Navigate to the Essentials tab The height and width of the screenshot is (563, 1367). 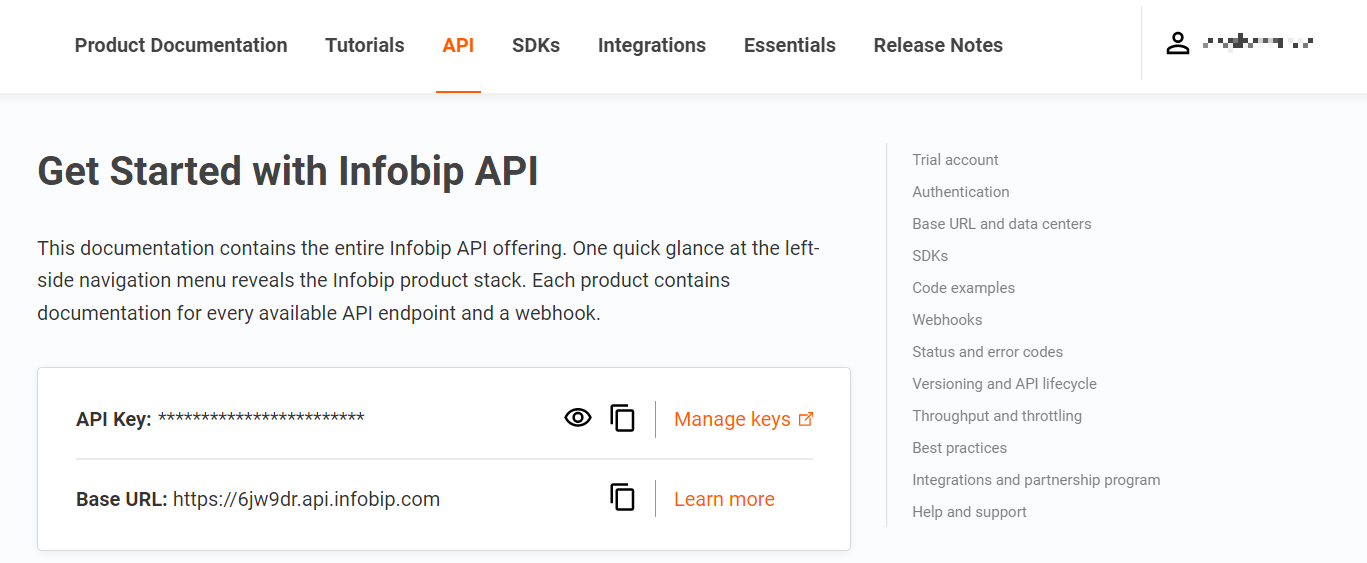click(790, 45)
